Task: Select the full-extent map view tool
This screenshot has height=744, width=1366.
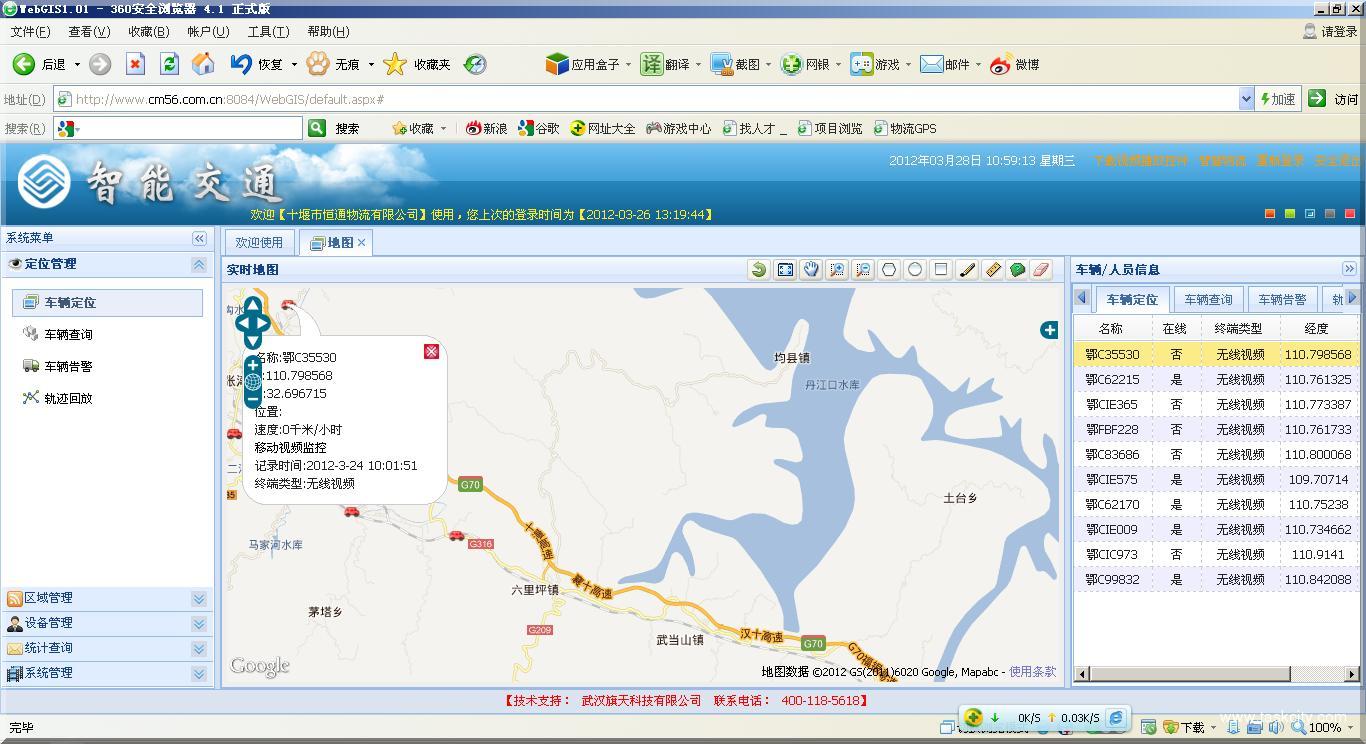Action: (x=785, y=270)
